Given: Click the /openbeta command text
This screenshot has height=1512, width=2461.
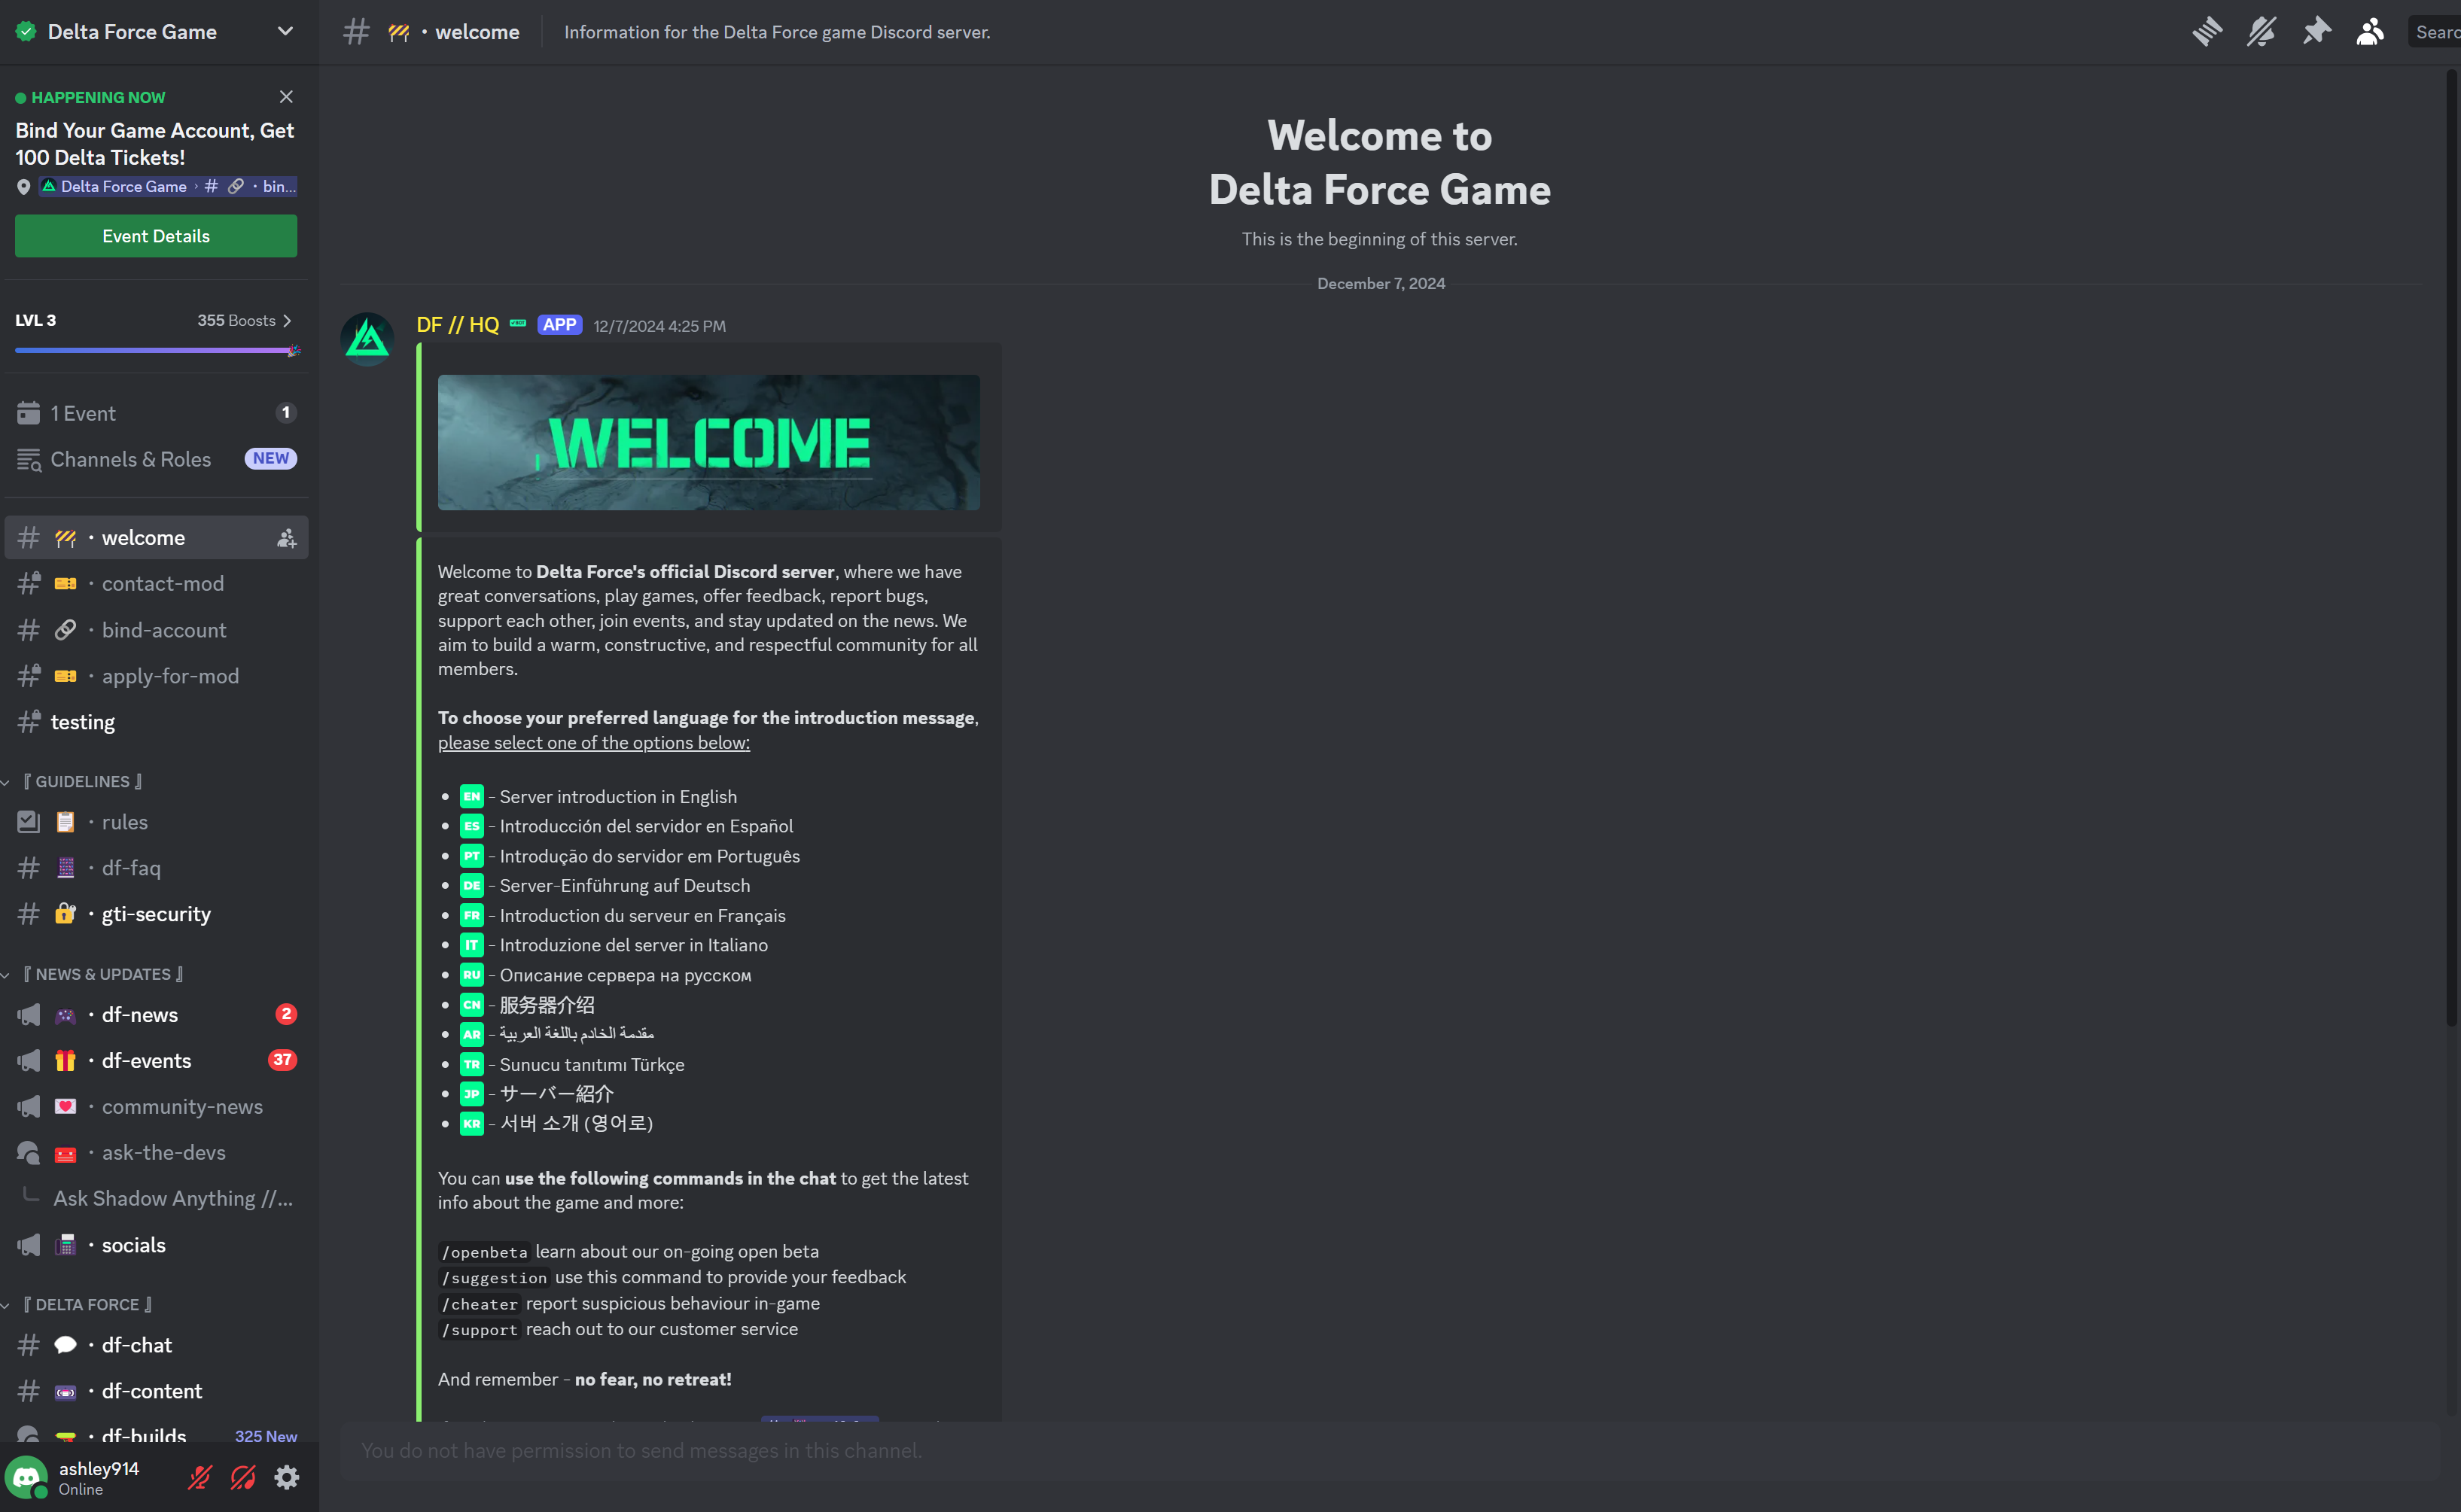Looking at the screenshot, I should pos(484,1252).
